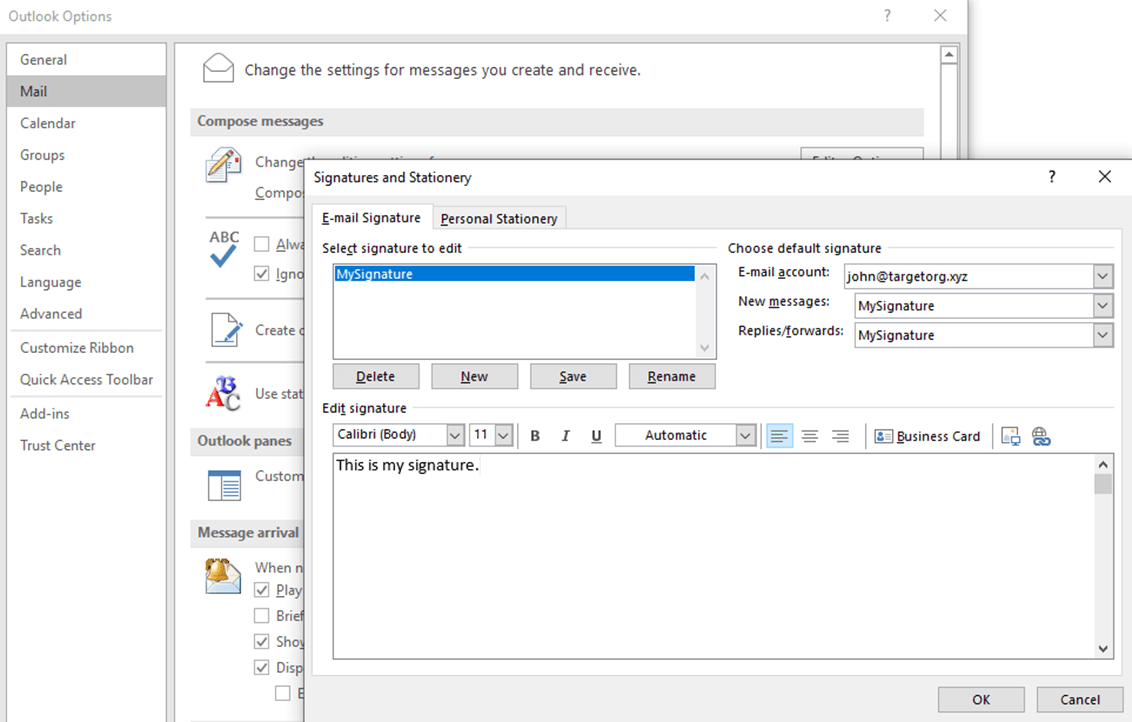Insert hyperlink into signature
The image size is (1132, 722).
[1041, 436]
